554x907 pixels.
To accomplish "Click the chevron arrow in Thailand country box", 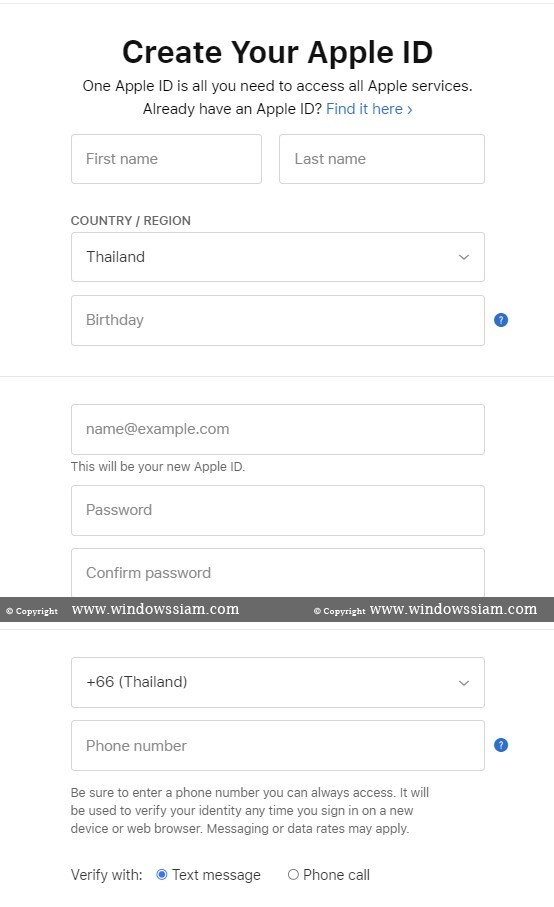I will point(464,257).
